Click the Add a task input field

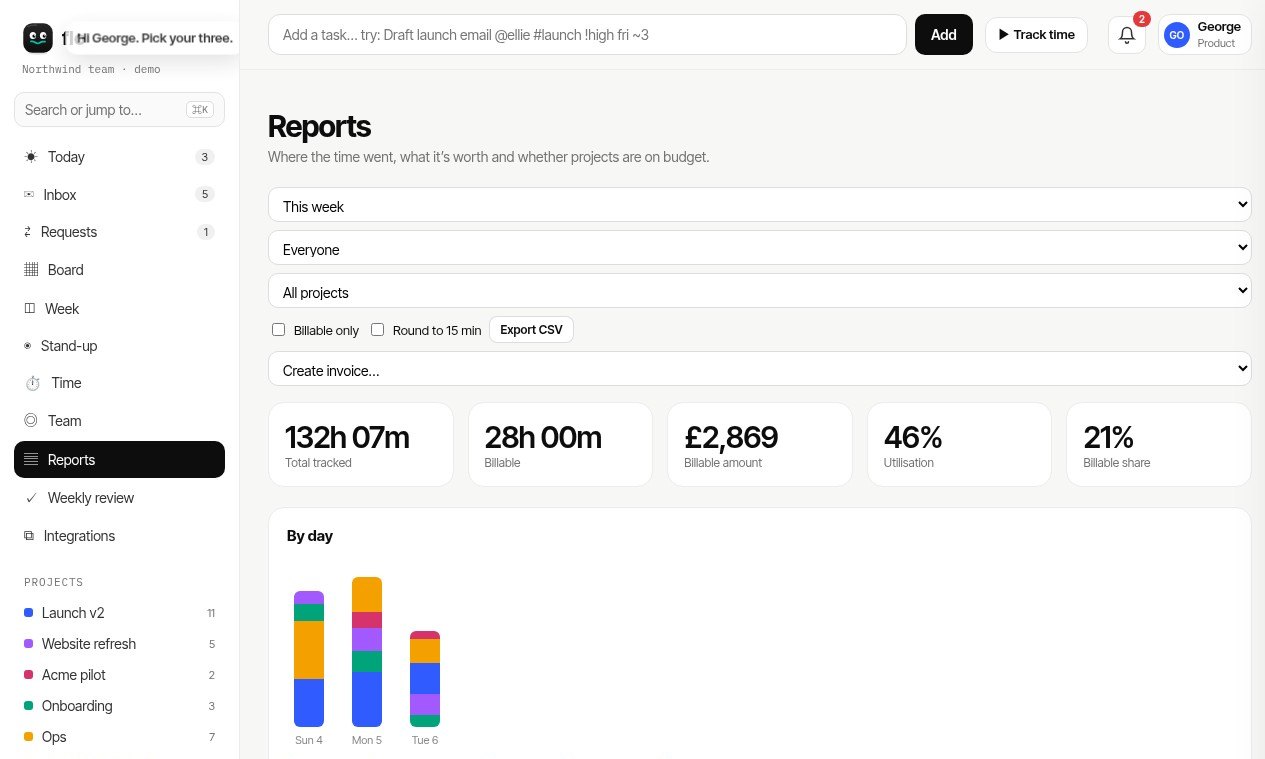tap(587, 35)
